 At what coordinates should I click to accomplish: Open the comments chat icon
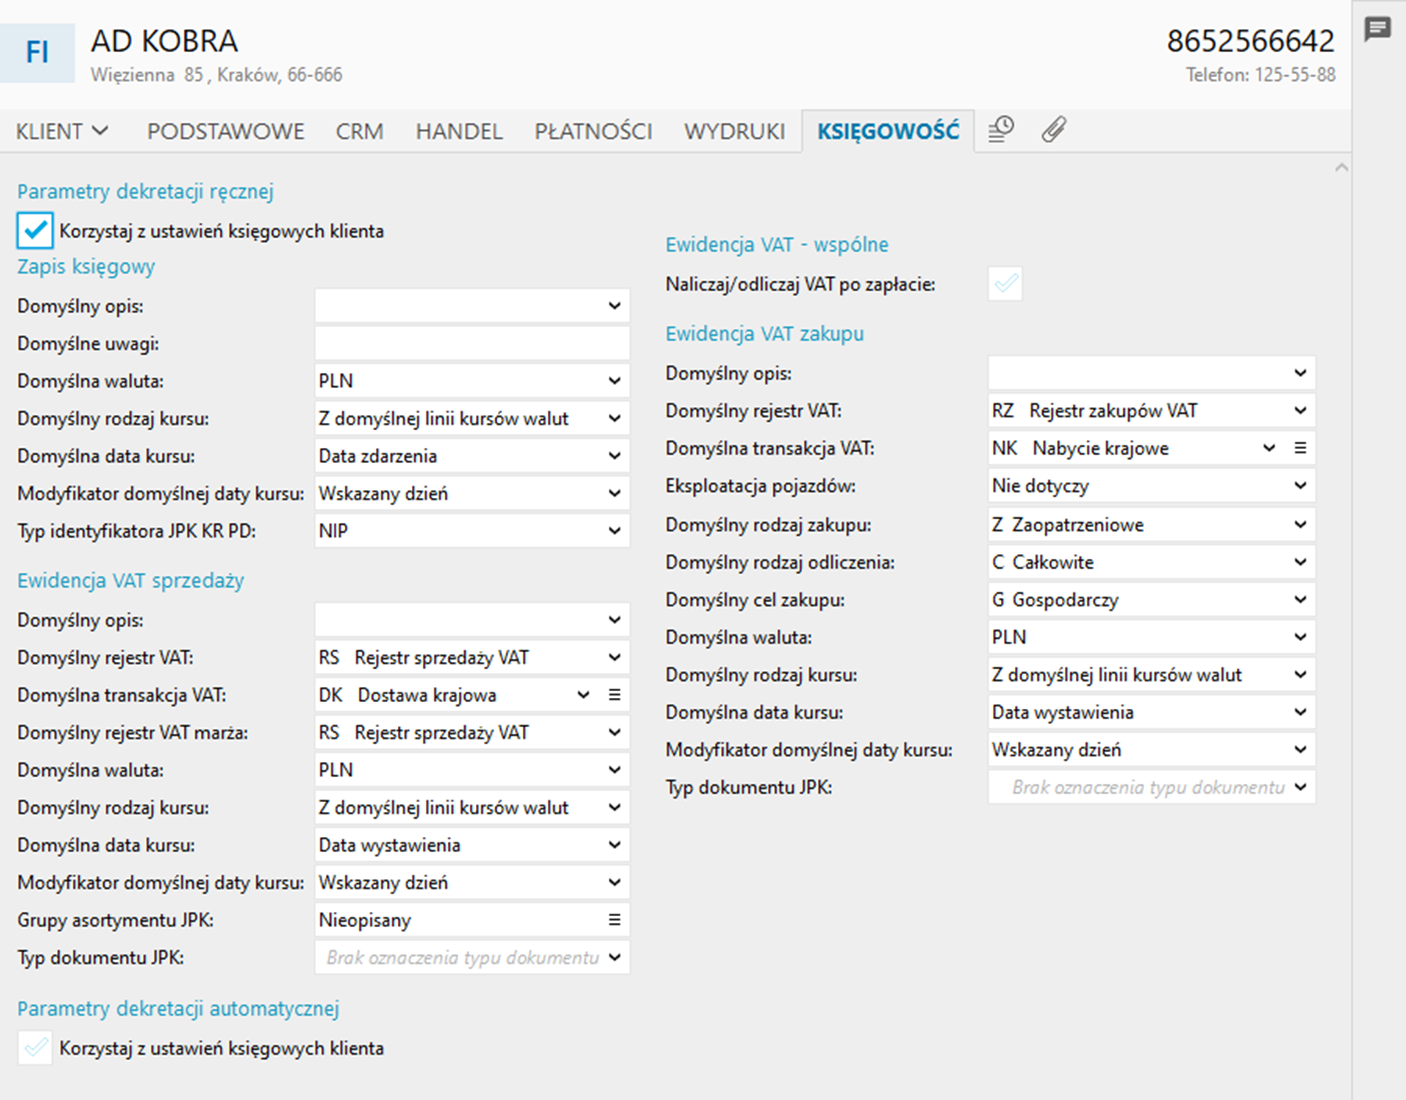pos(1378,29)
